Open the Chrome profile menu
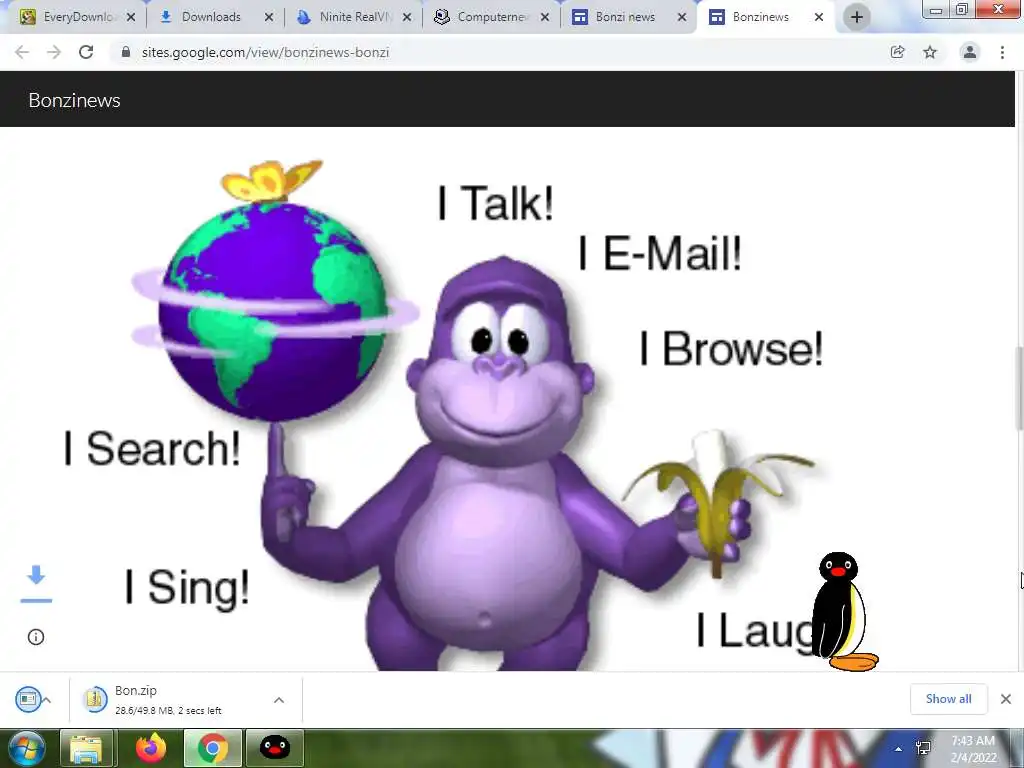This screenshot has width=1024, height=768. click(970, 52)
